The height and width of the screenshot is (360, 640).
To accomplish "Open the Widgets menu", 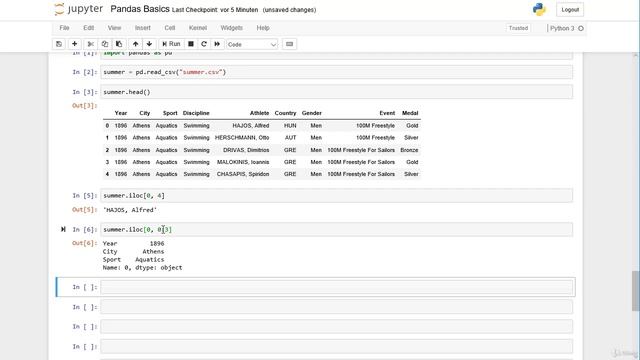I will (231, 28).
